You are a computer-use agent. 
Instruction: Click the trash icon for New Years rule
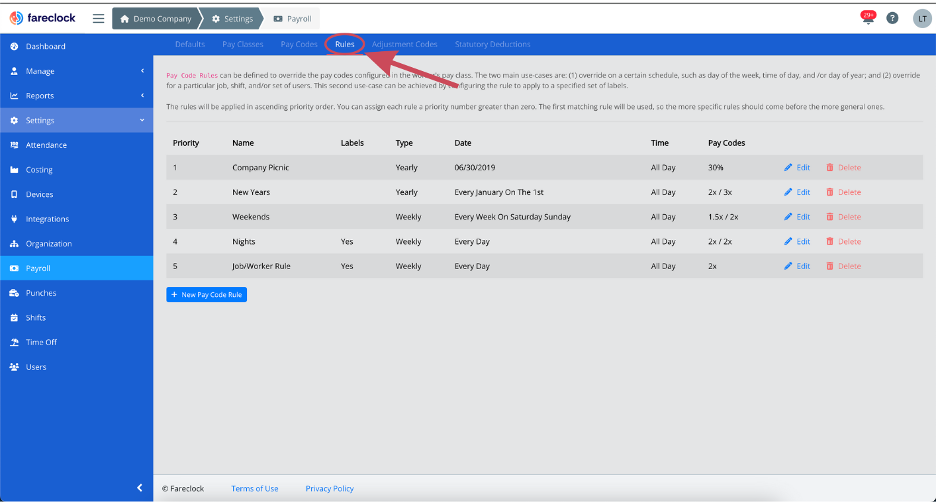[830, 192]
